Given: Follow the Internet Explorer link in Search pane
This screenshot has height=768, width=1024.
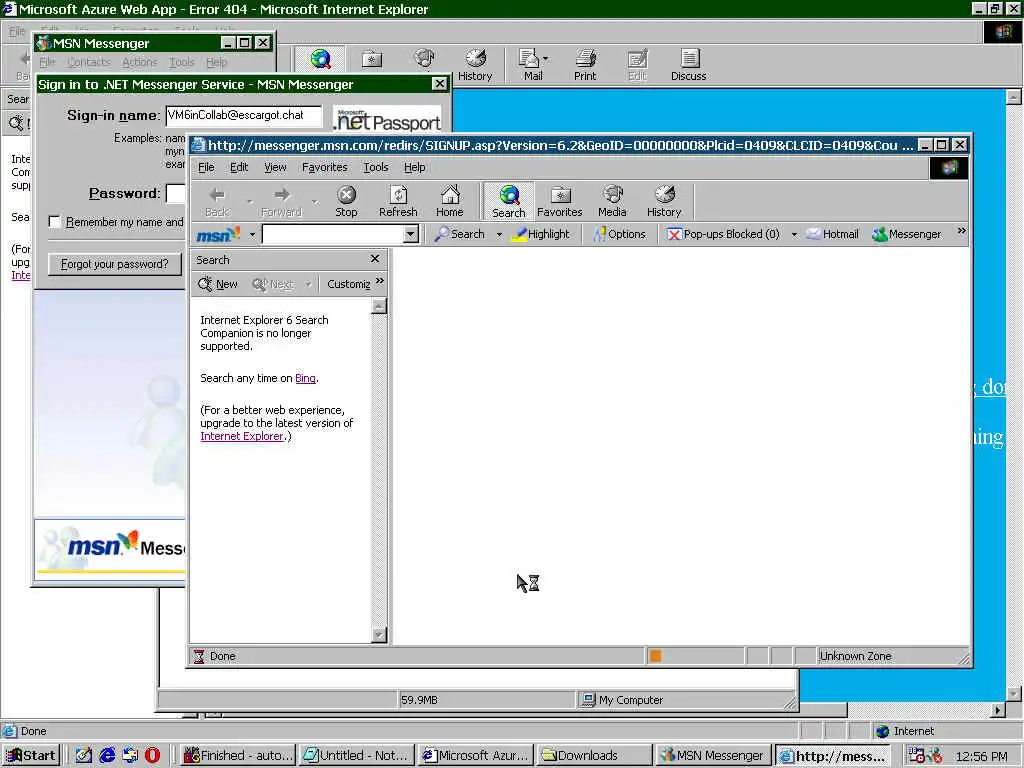Looking at the screenshot, I should 242,436.
